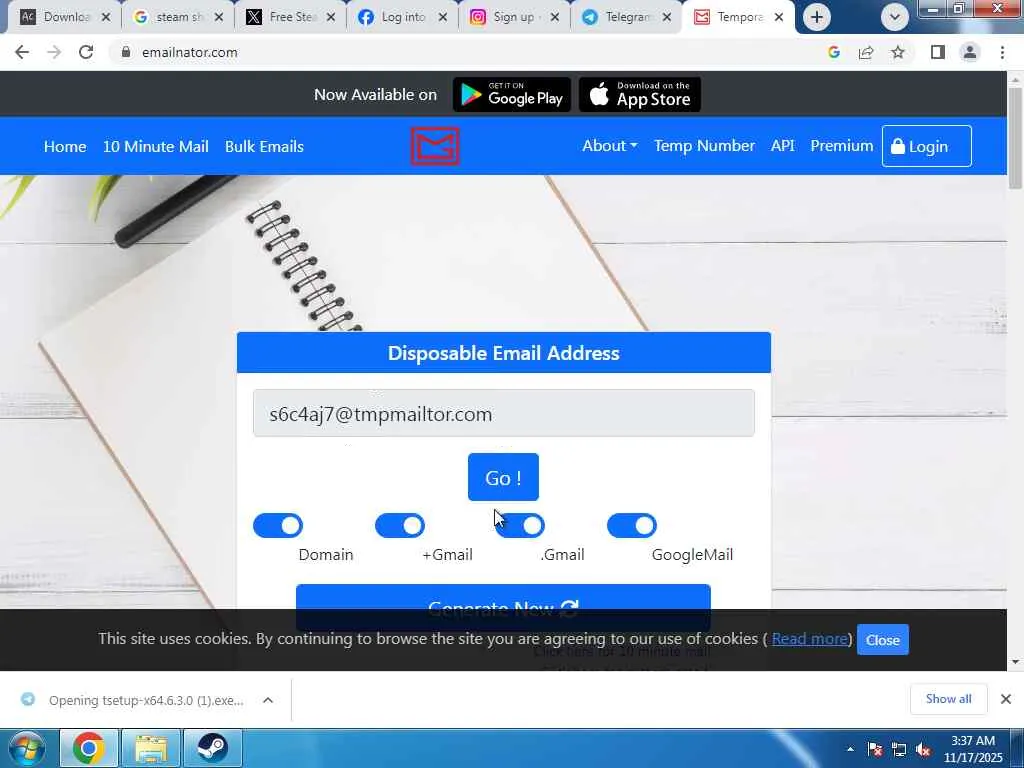
Task: Open the Chrome three-dot menu
Action: 1002,52
